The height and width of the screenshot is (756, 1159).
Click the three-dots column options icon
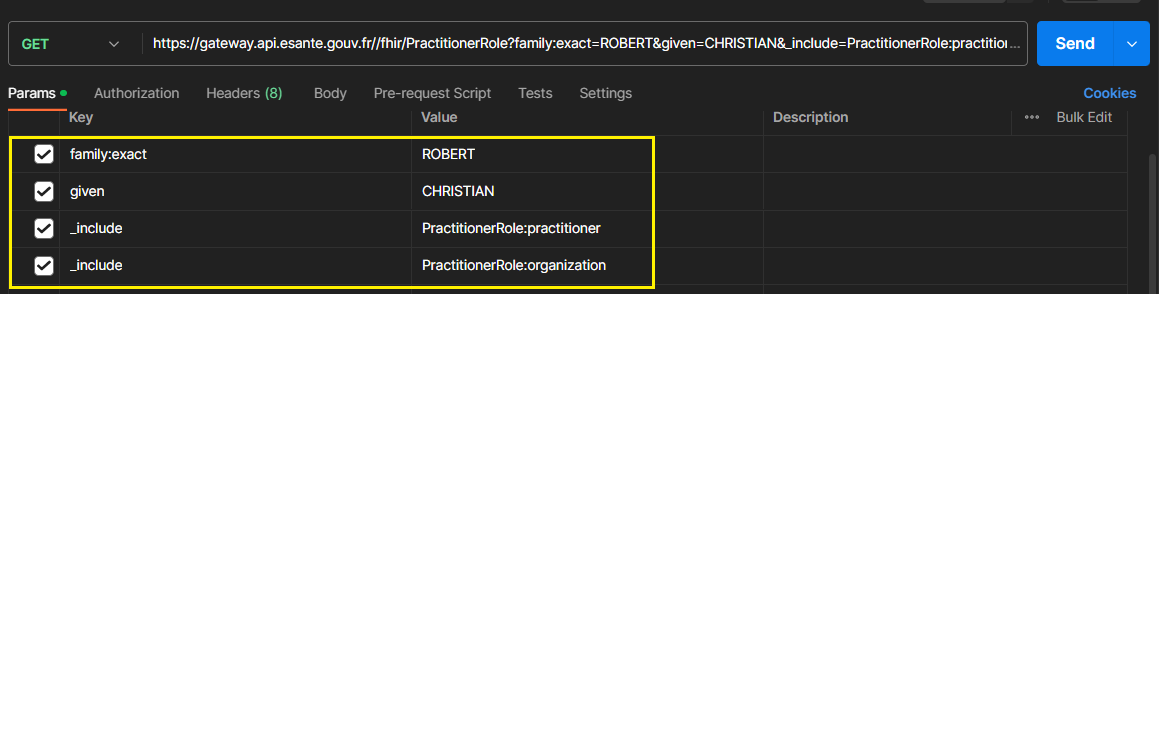pyautogui.click(x=1031, y=117)
